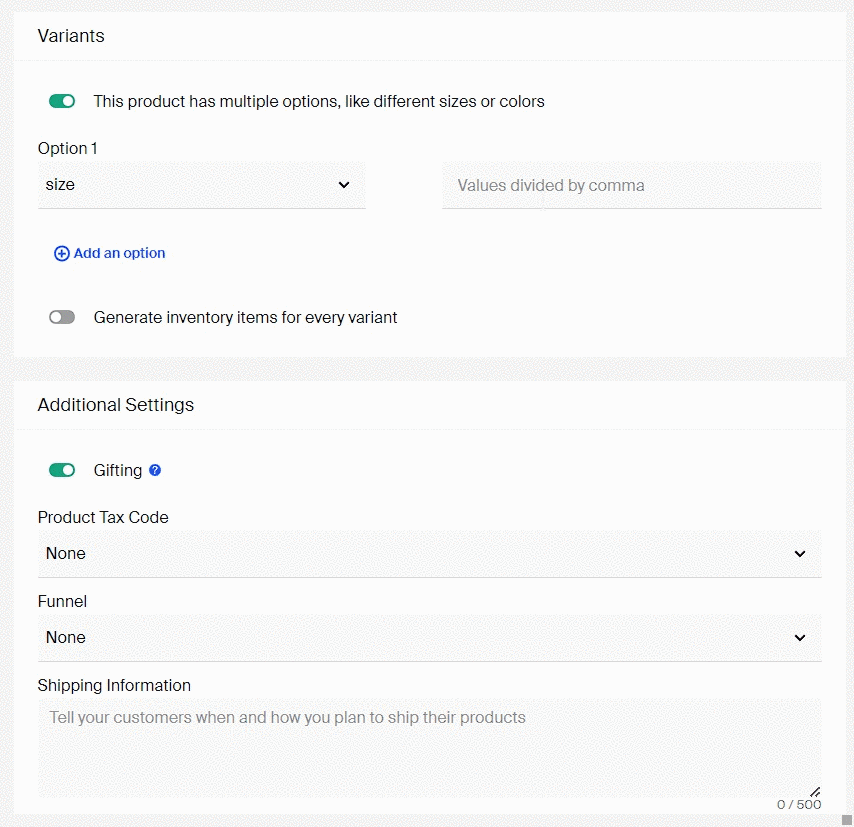Click the plus circle icon beside Add an option
Screen dimensions: 854x827
[62, 253]
